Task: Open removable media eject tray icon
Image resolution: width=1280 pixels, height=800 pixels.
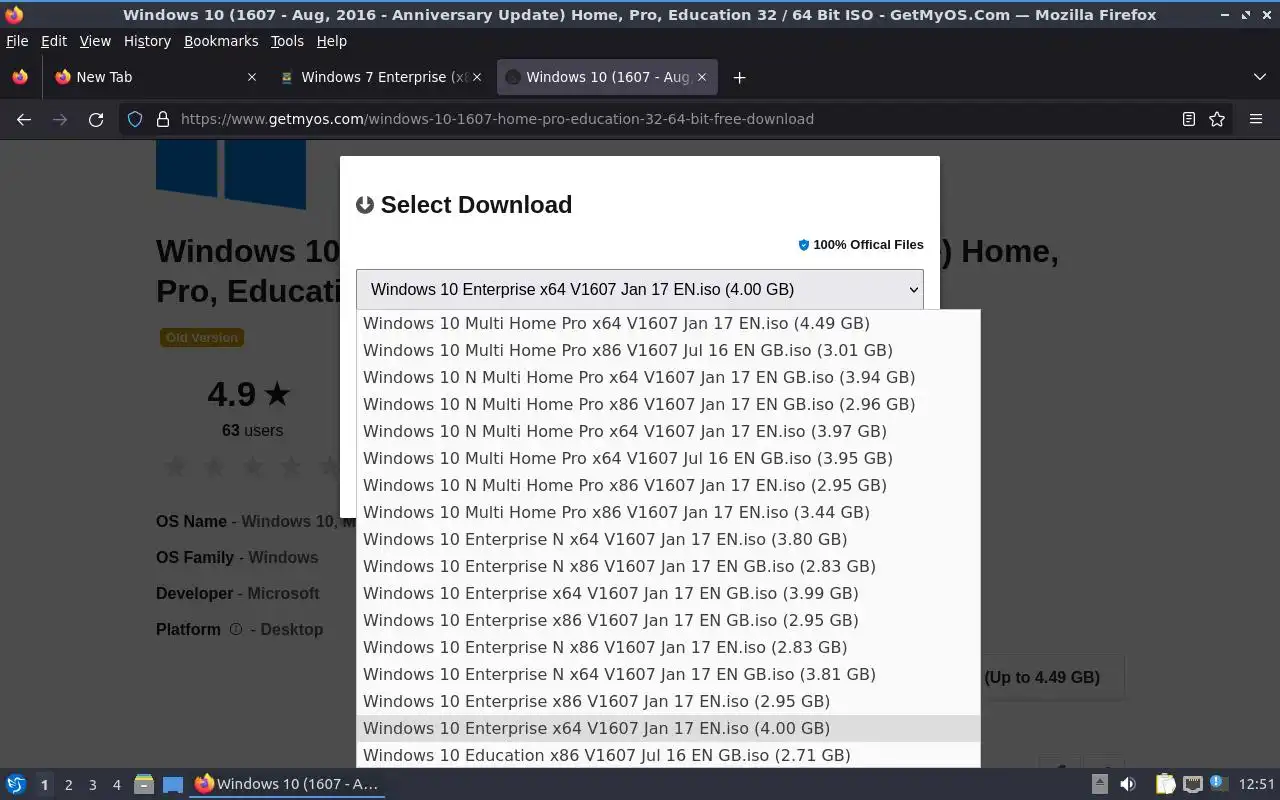Action: [1099, 784]
